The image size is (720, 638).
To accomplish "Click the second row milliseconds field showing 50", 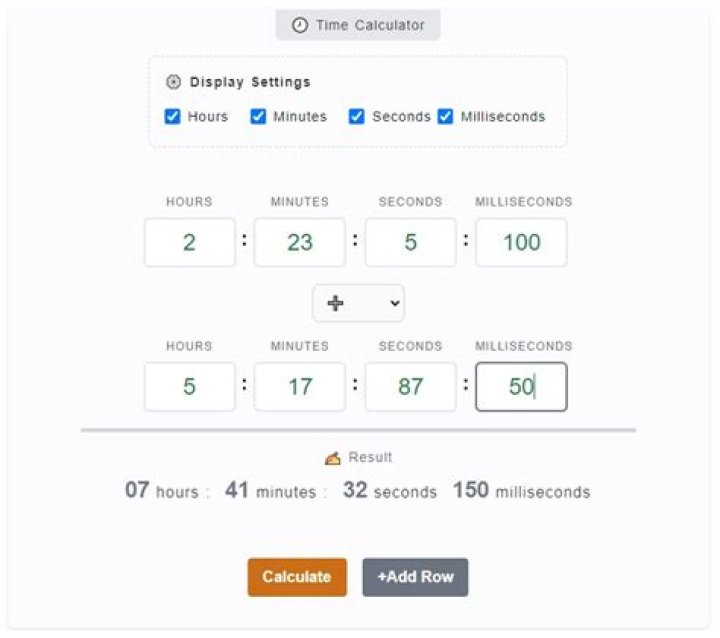I will click(x=522, y=387).
